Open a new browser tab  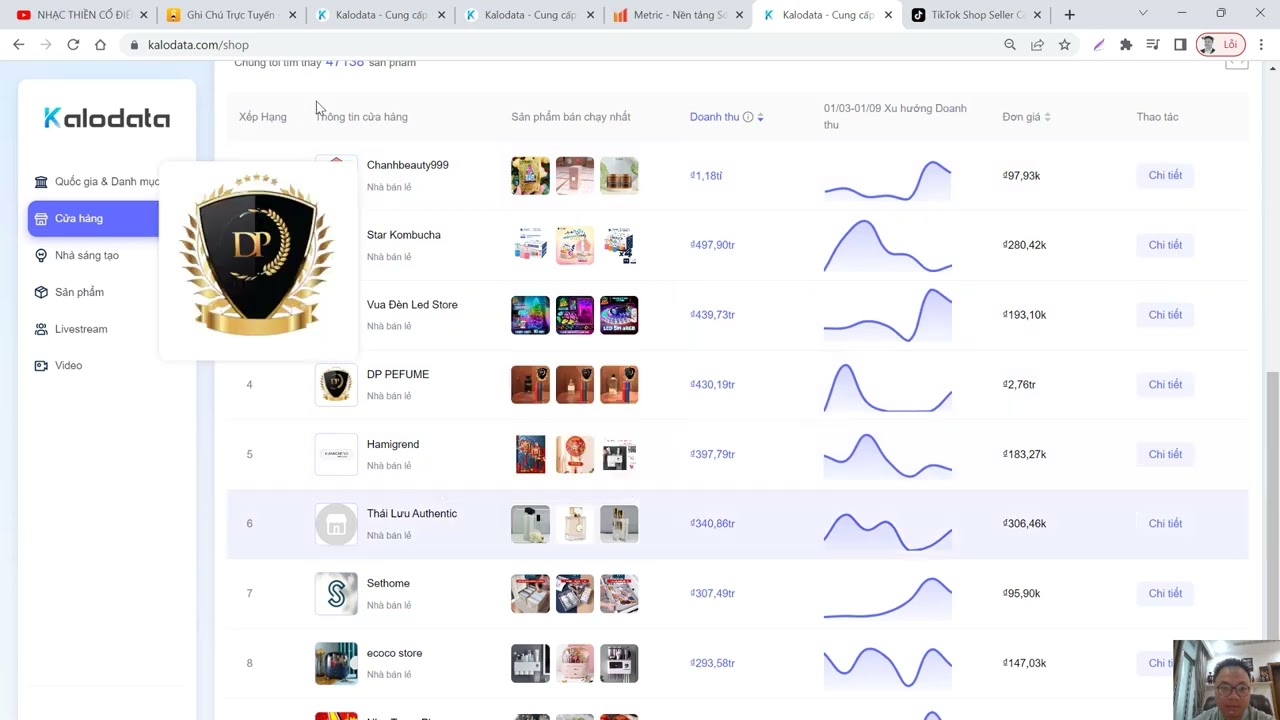click(1069, 15)
